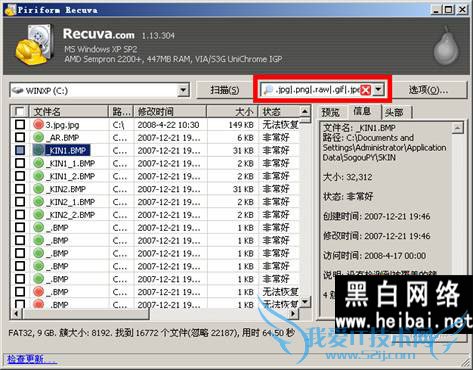The height and width of the screenshot is (370, 473).
Task: Check the box for _AR.BMP
Action: coord(20,137)
